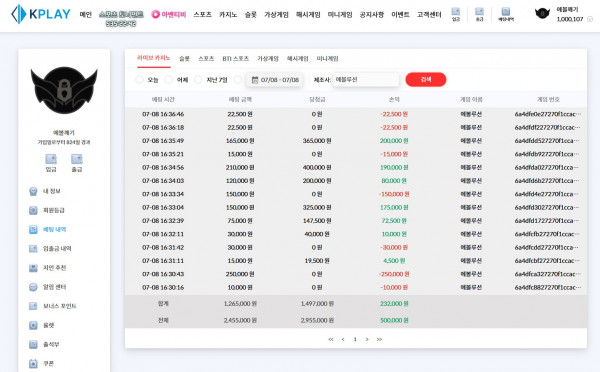This screenshot has height=372, width=600.
Task: Switch to the 스포츠 tab in history panel
Action: [206, 59]
